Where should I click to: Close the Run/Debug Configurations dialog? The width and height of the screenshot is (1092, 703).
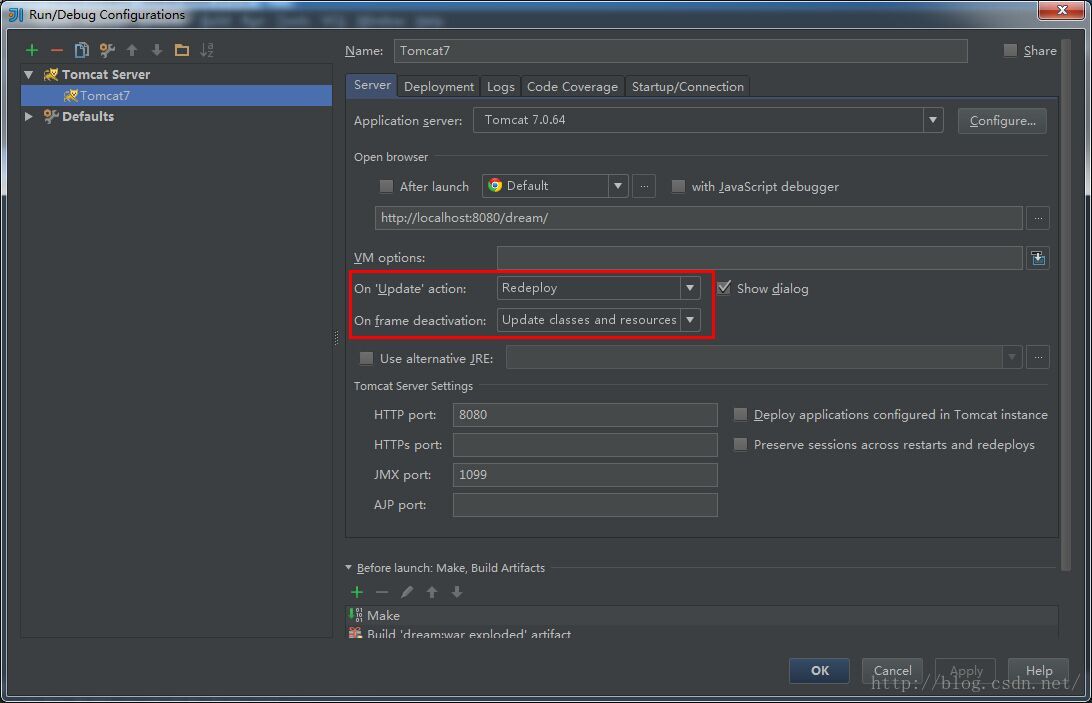[1061, 10]
